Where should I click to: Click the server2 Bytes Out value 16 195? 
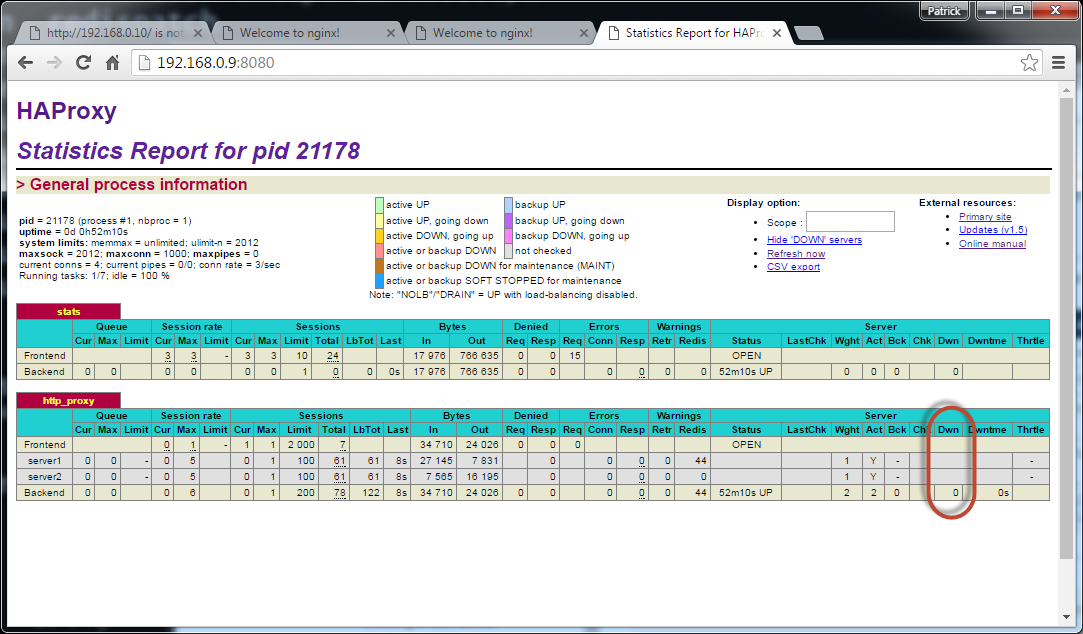(481, 477)
